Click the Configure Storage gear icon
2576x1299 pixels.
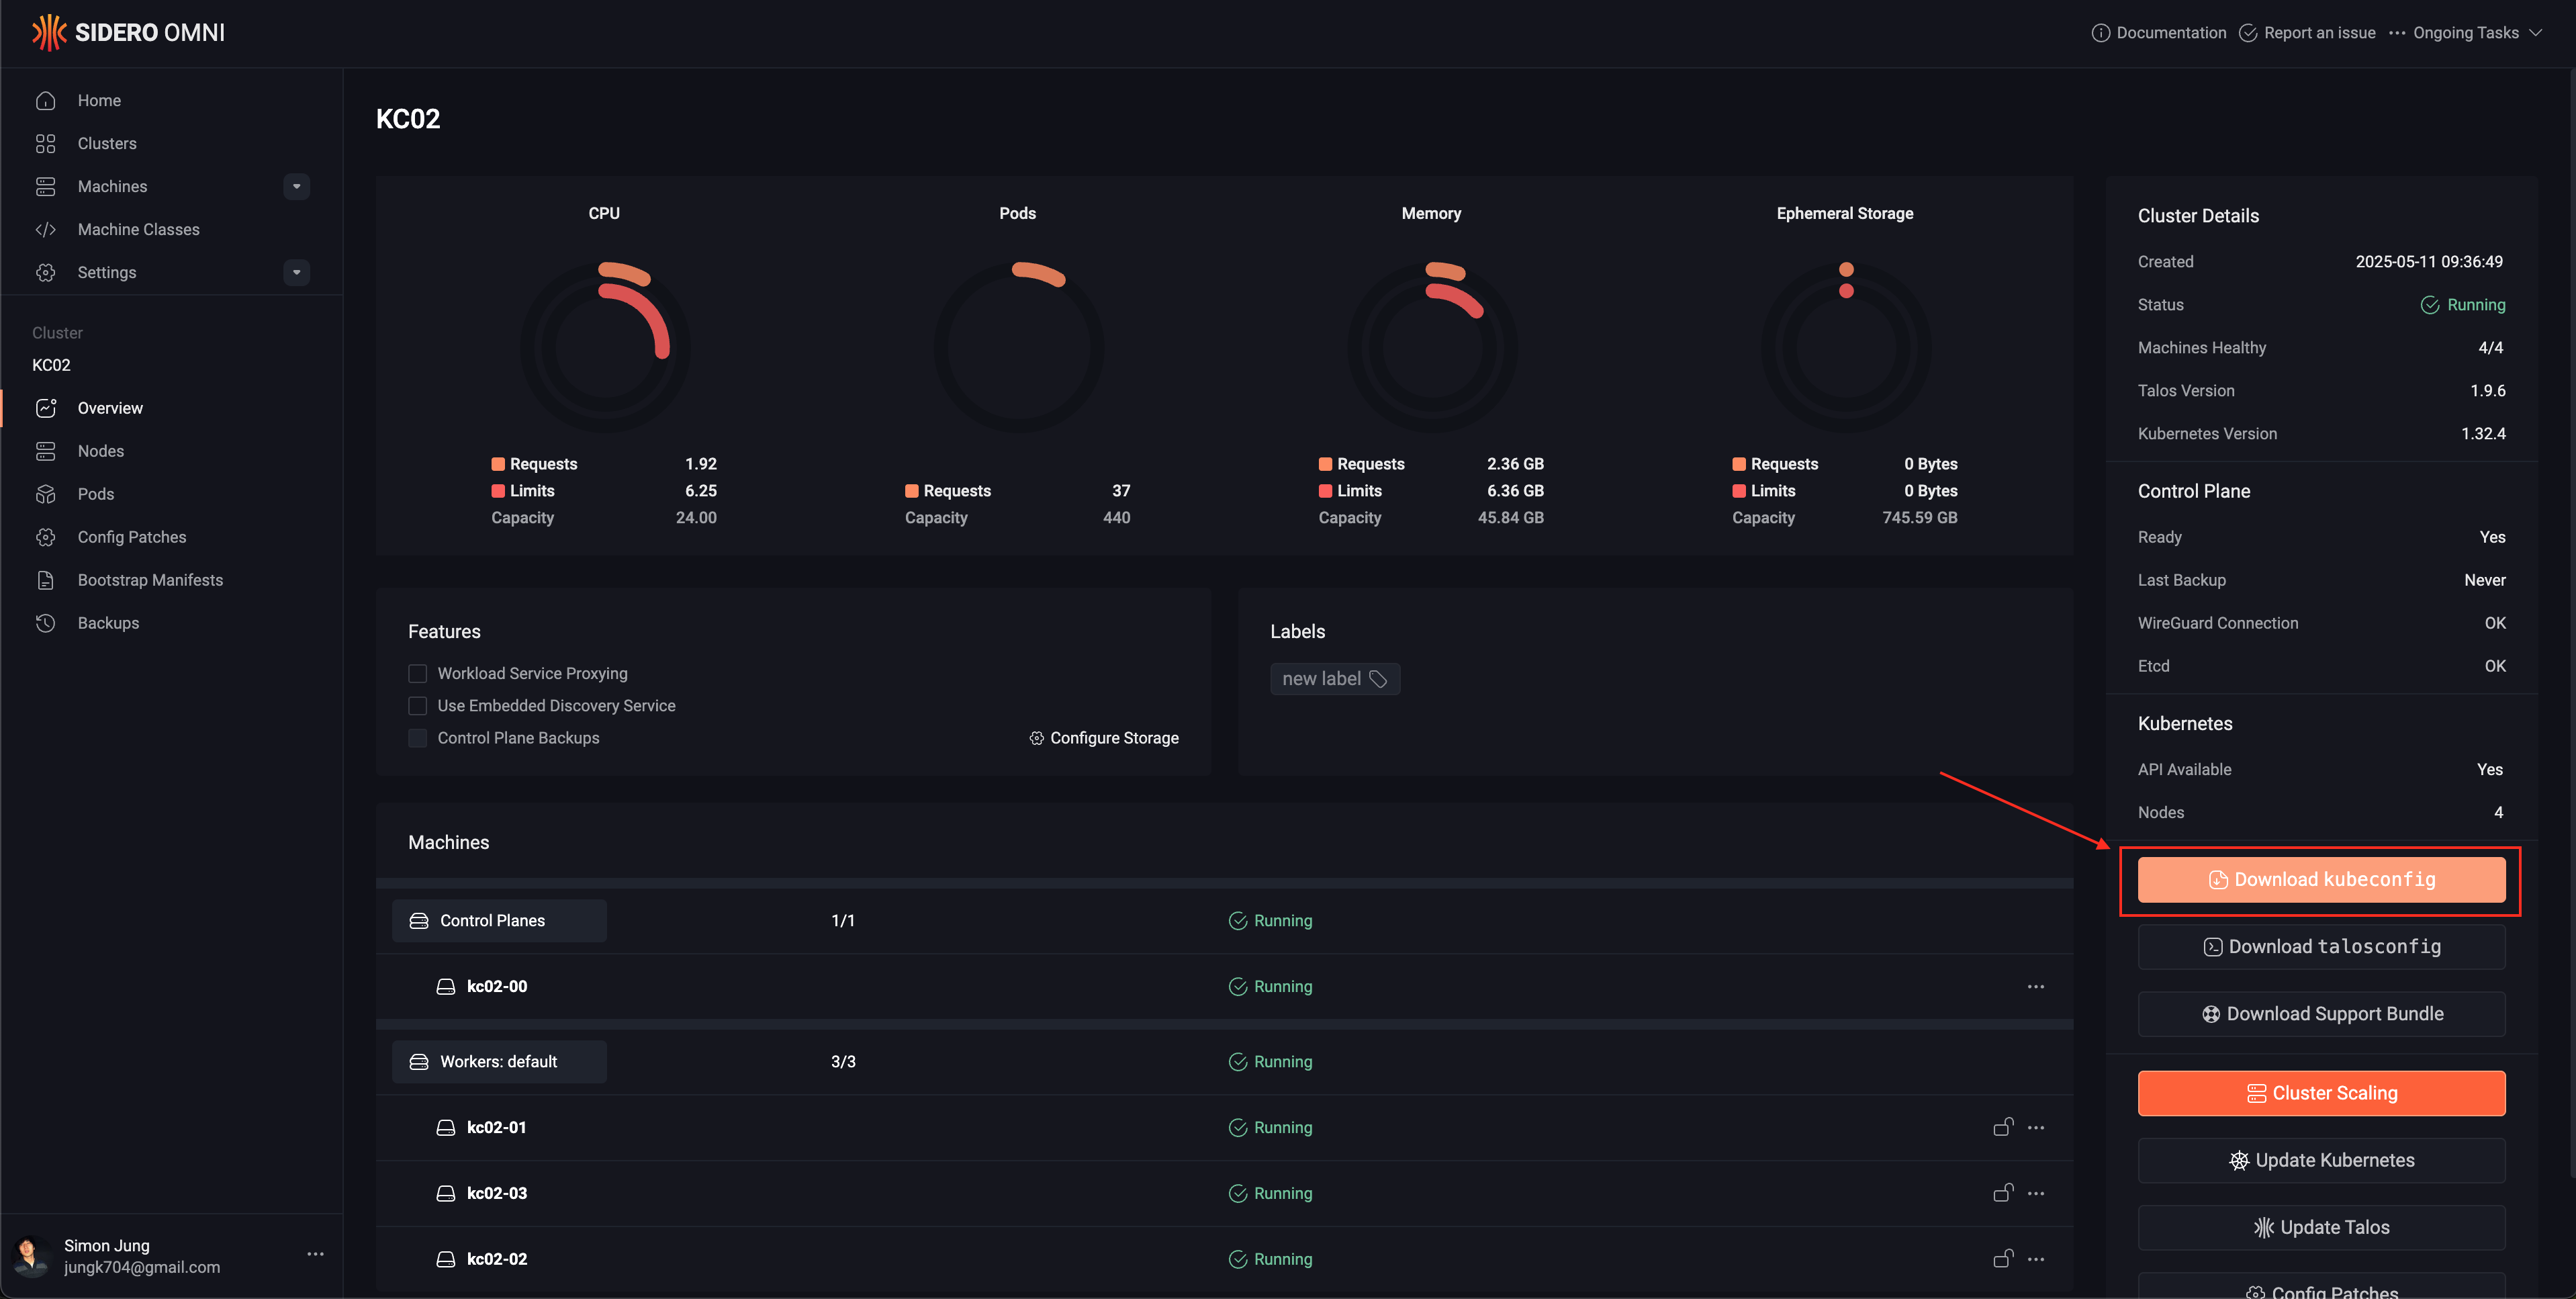pos(1036,738)
